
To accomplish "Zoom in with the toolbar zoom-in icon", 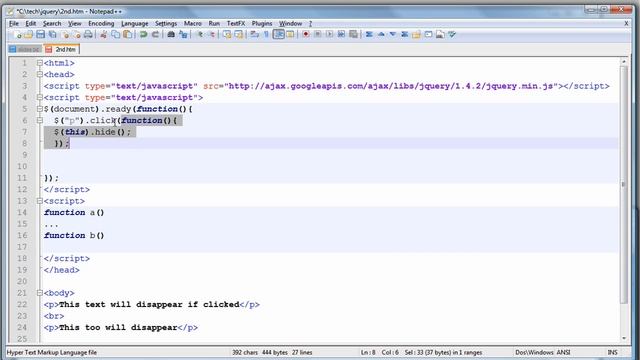I will pyautogui.click(x=200, y=35).
